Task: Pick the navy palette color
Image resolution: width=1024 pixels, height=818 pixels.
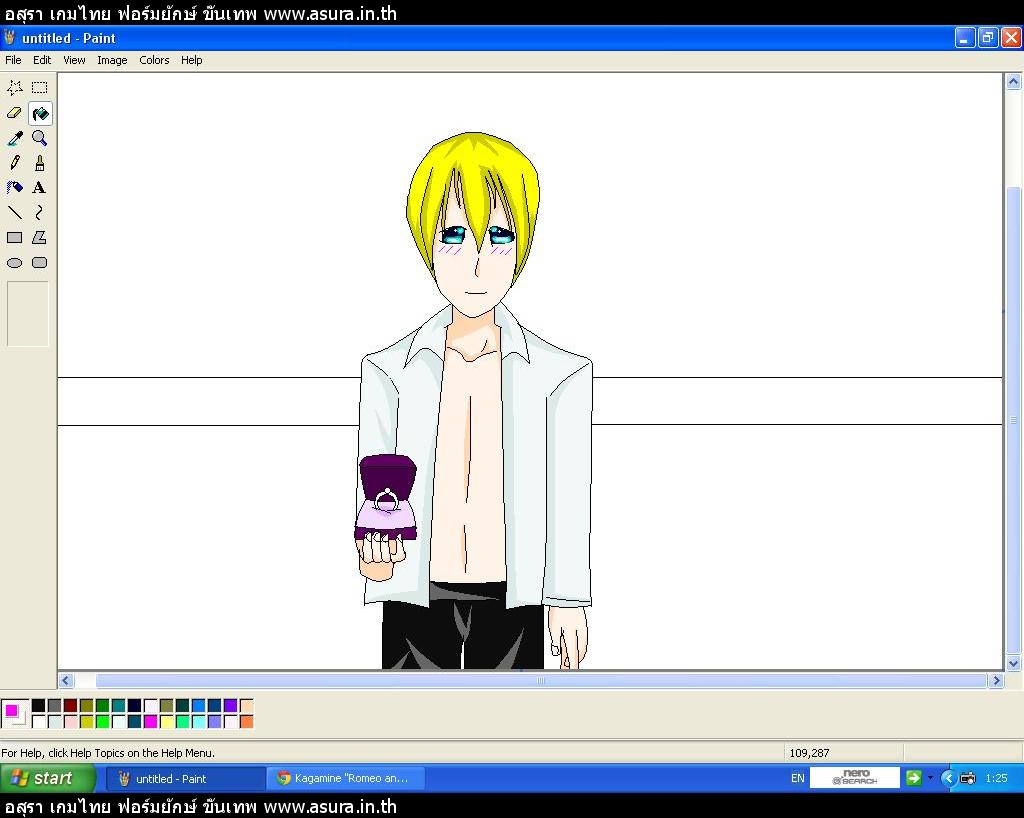Action: [x=135, y=705]
